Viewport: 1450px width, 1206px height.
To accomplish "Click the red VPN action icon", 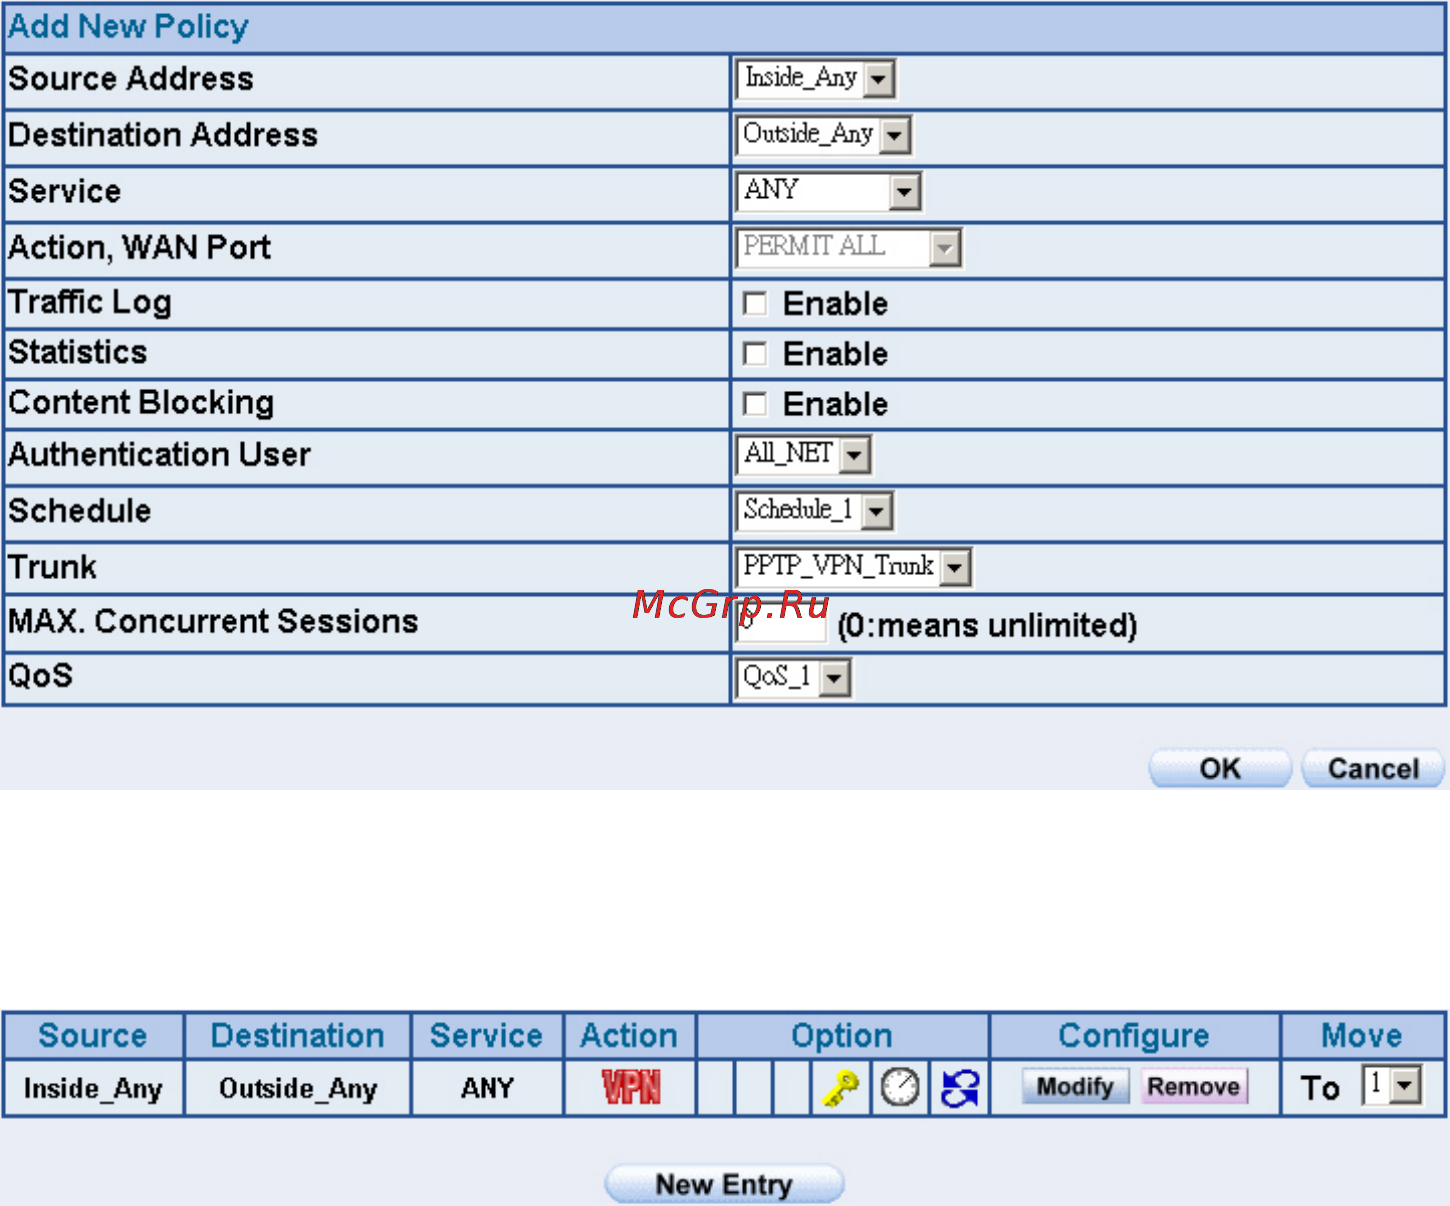I will pos(631,1088).
